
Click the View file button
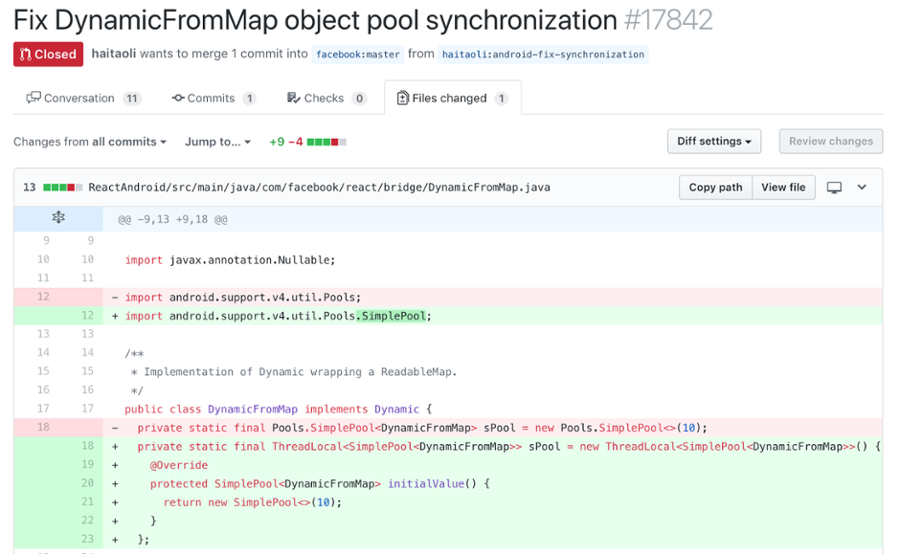point(783,187)
